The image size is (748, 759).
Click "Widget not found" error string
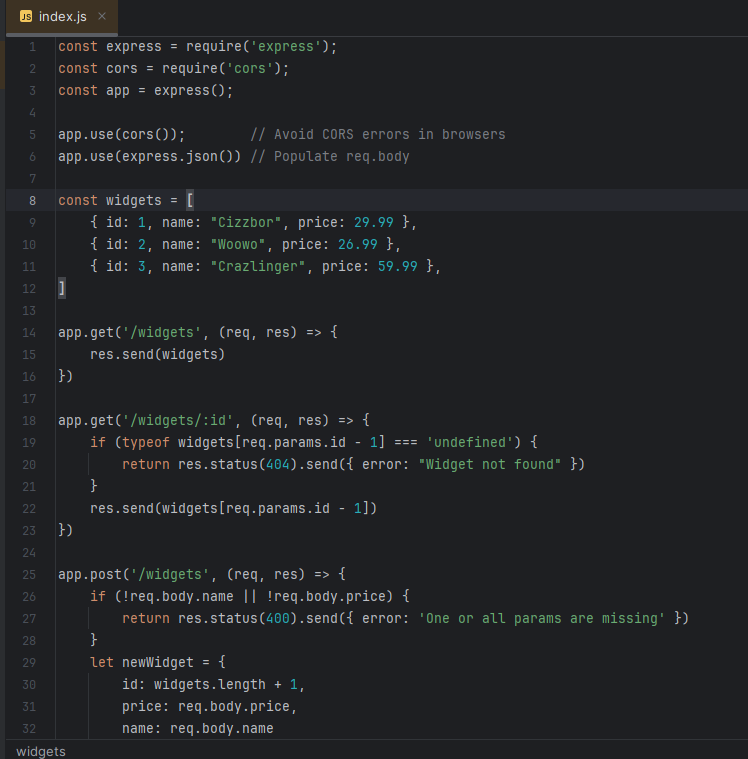(x=489, y=464)
